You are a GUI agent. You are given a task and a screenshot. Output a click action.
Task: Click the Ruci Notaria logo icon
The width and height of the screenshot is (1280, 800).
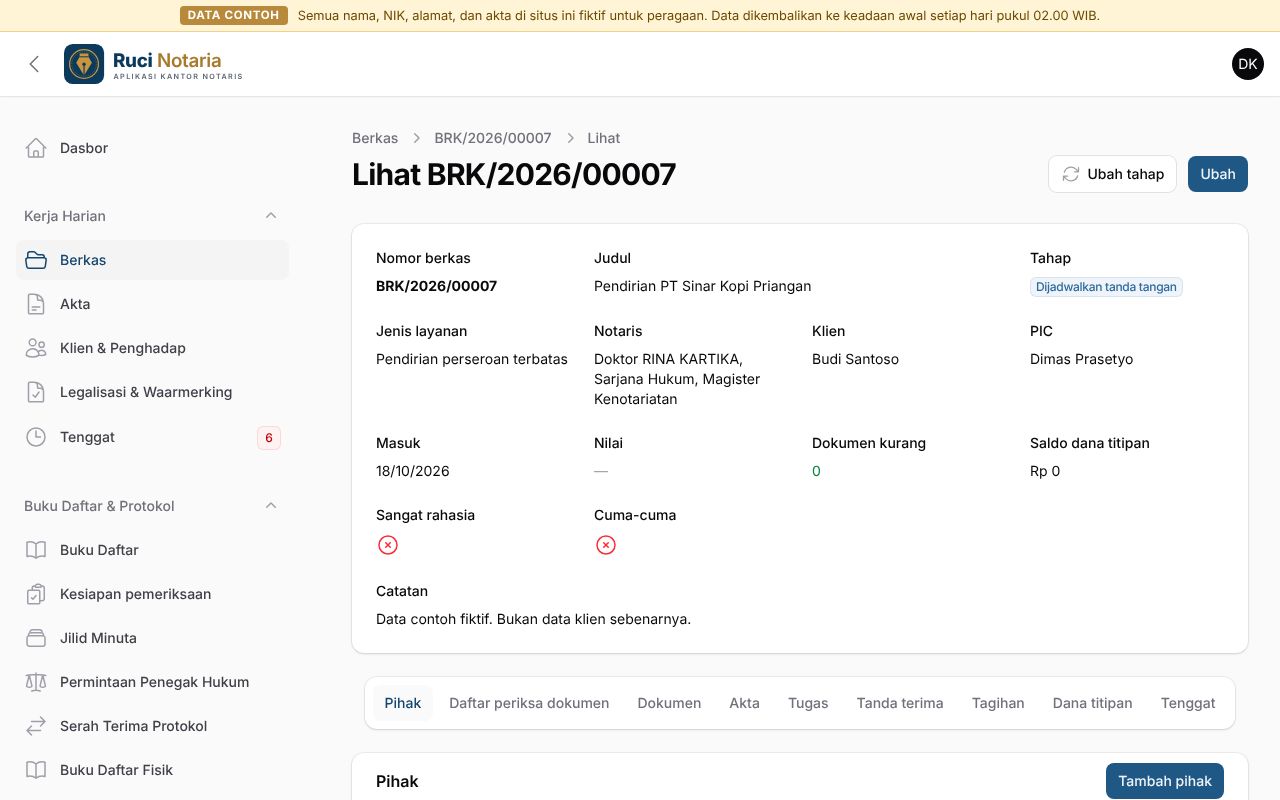click(84, 64)
